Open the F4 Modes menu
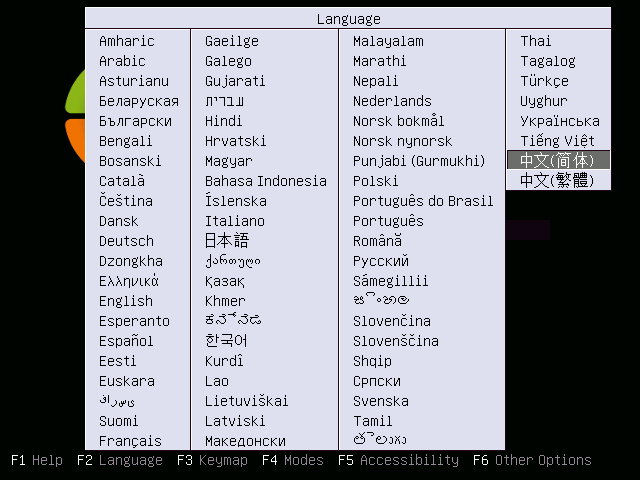This screenshot has height=480, width=640. pyautogui.click(x=293, y=460)
